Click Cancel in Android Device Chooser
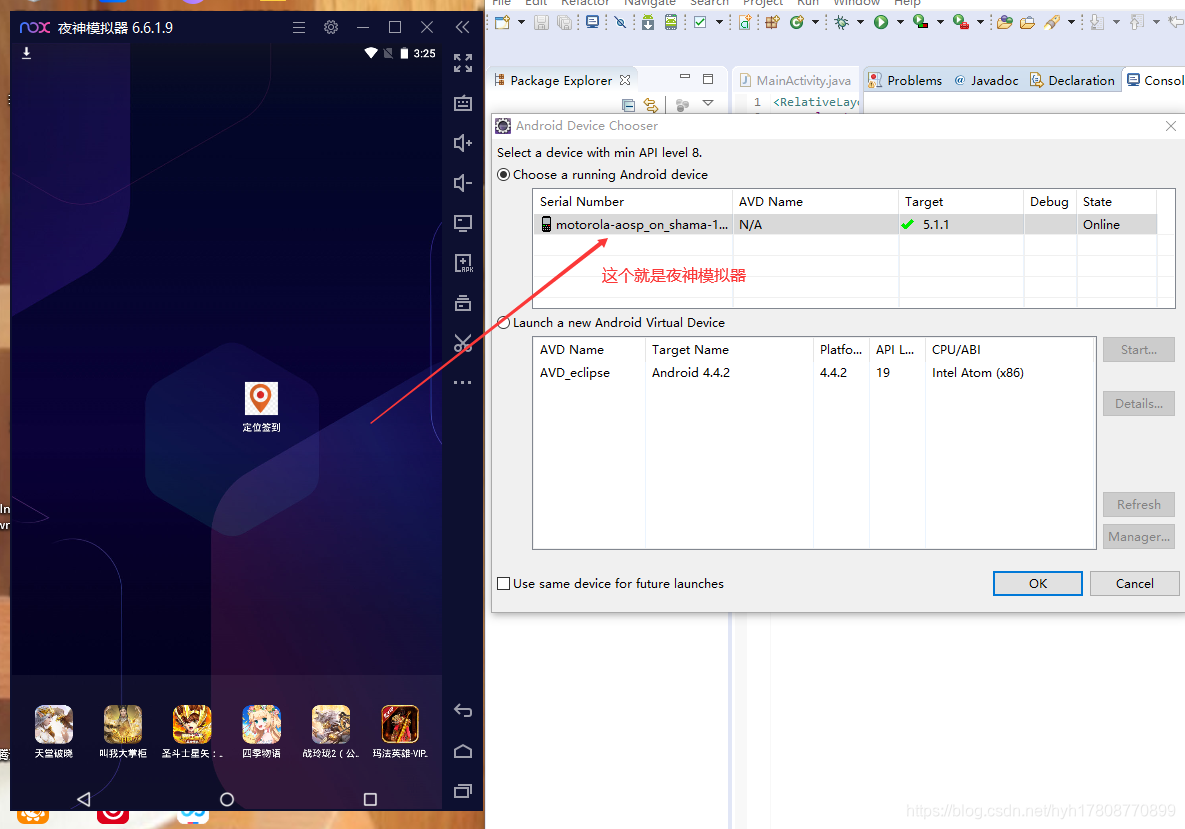This screenshot has width=1185, height=829. (x=1134, y=583)
